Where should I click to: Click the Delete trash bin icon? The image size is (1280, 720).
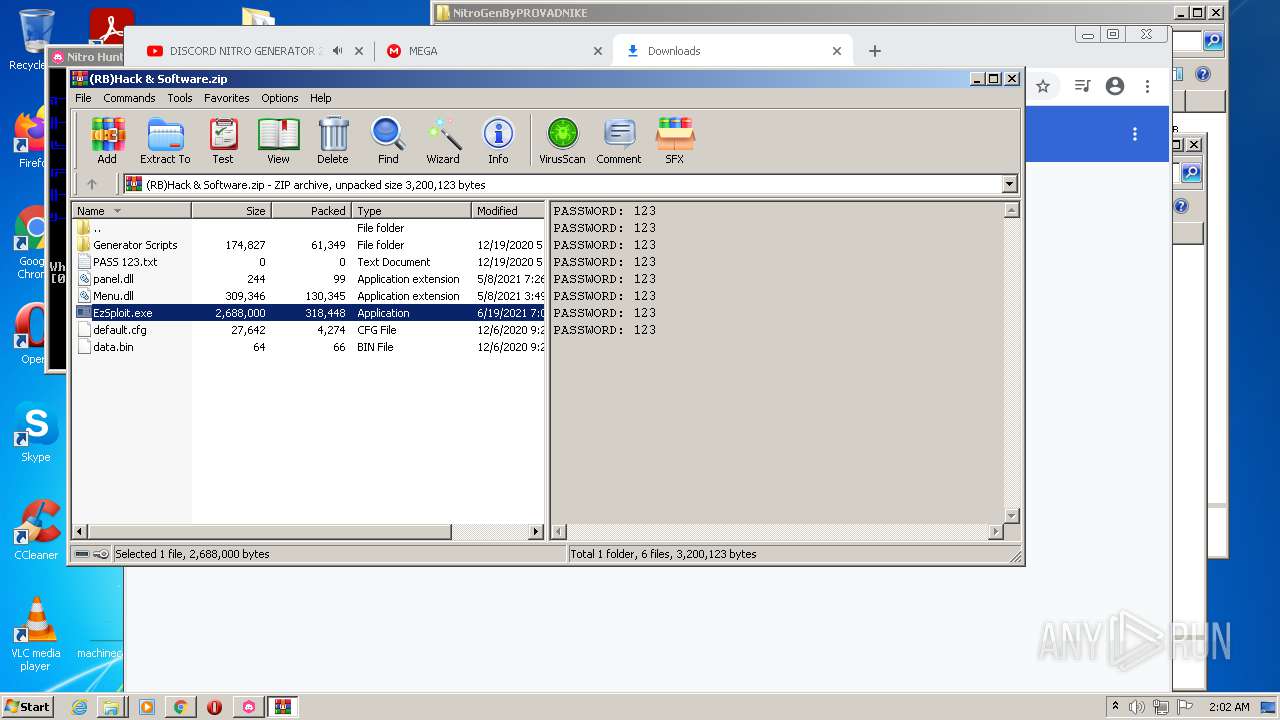pos(333,140)
